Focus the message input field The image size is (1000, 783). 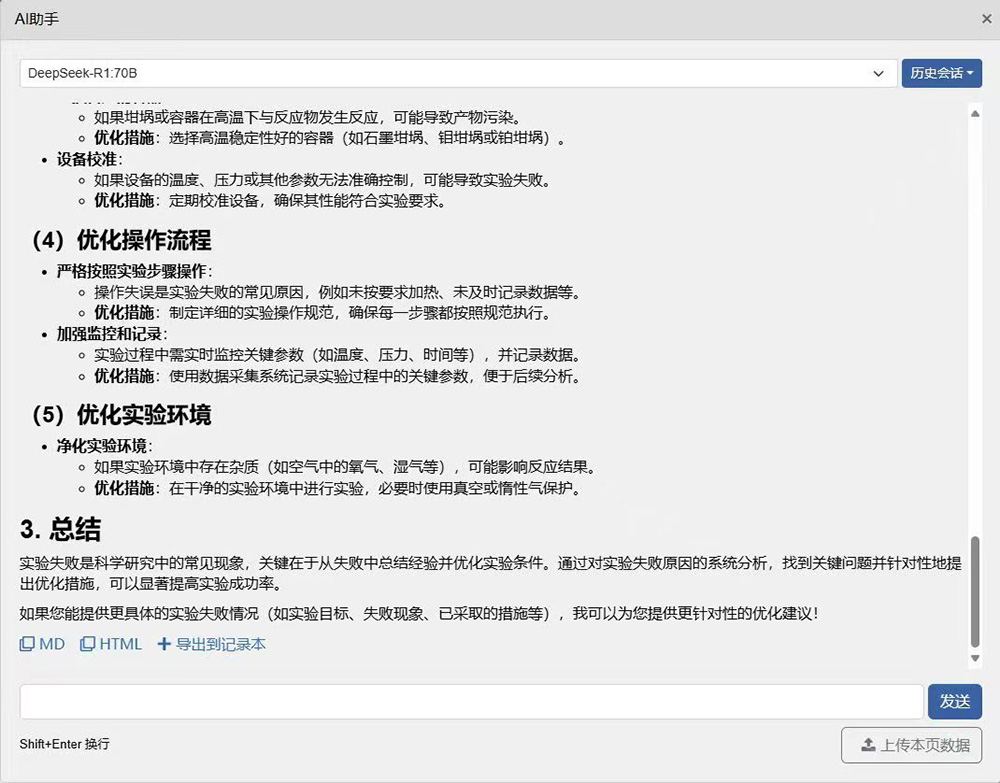[471, 701]
